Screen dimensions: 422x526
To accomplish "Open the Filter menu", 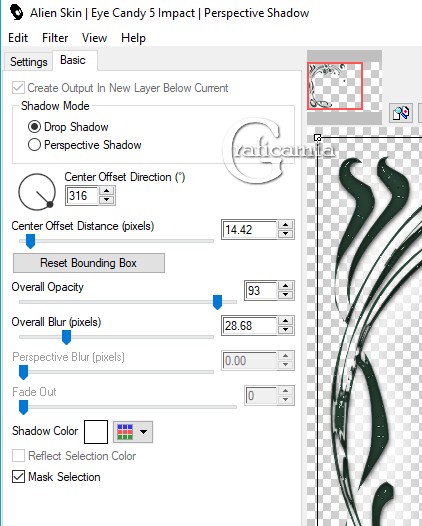I will [x=55, y=38].
